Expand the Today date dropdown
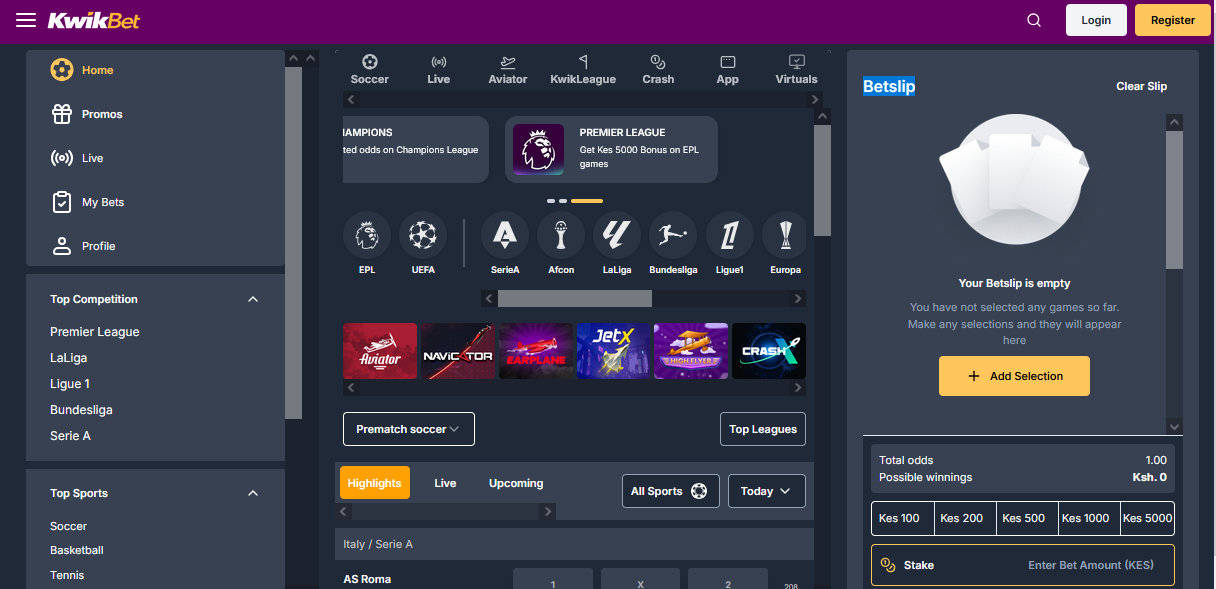The height and width of the screenshot is (589, 1216). 766,490
